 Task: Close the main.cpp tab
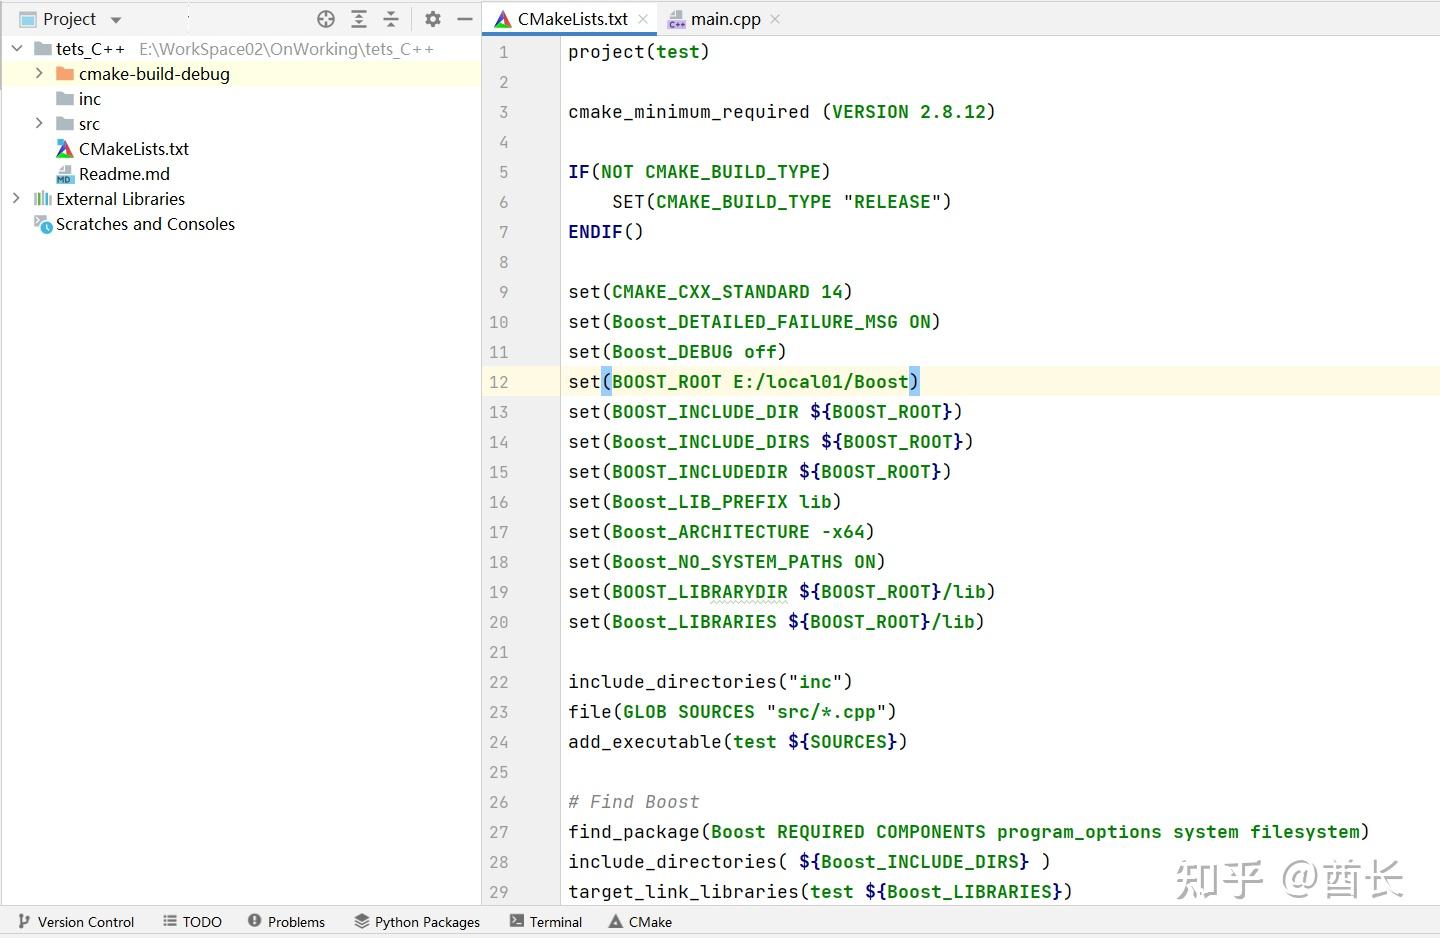pyautogui.click(x=775, y=19)
